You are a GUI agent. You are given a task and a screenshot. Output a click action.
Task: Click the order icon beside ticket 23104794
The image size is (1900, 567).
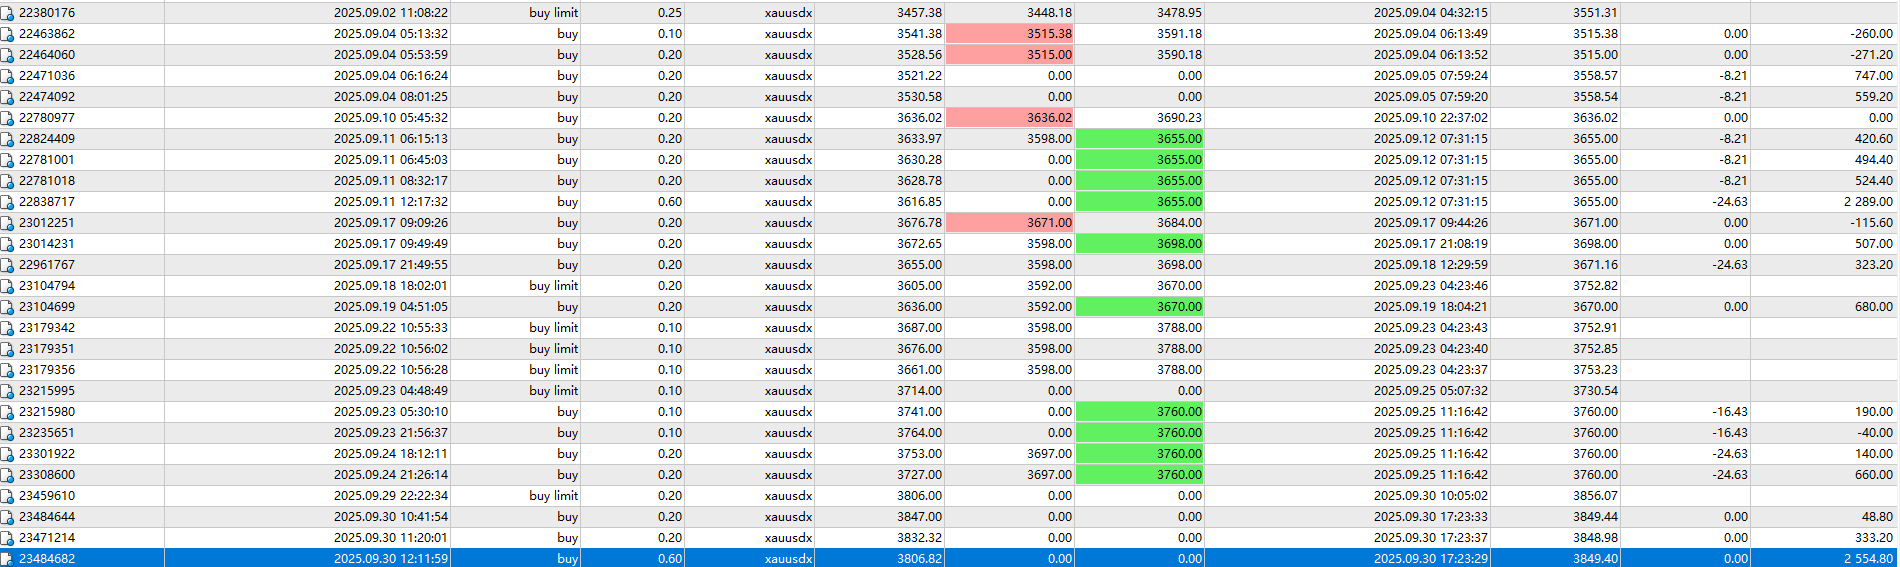click(7, 286)
